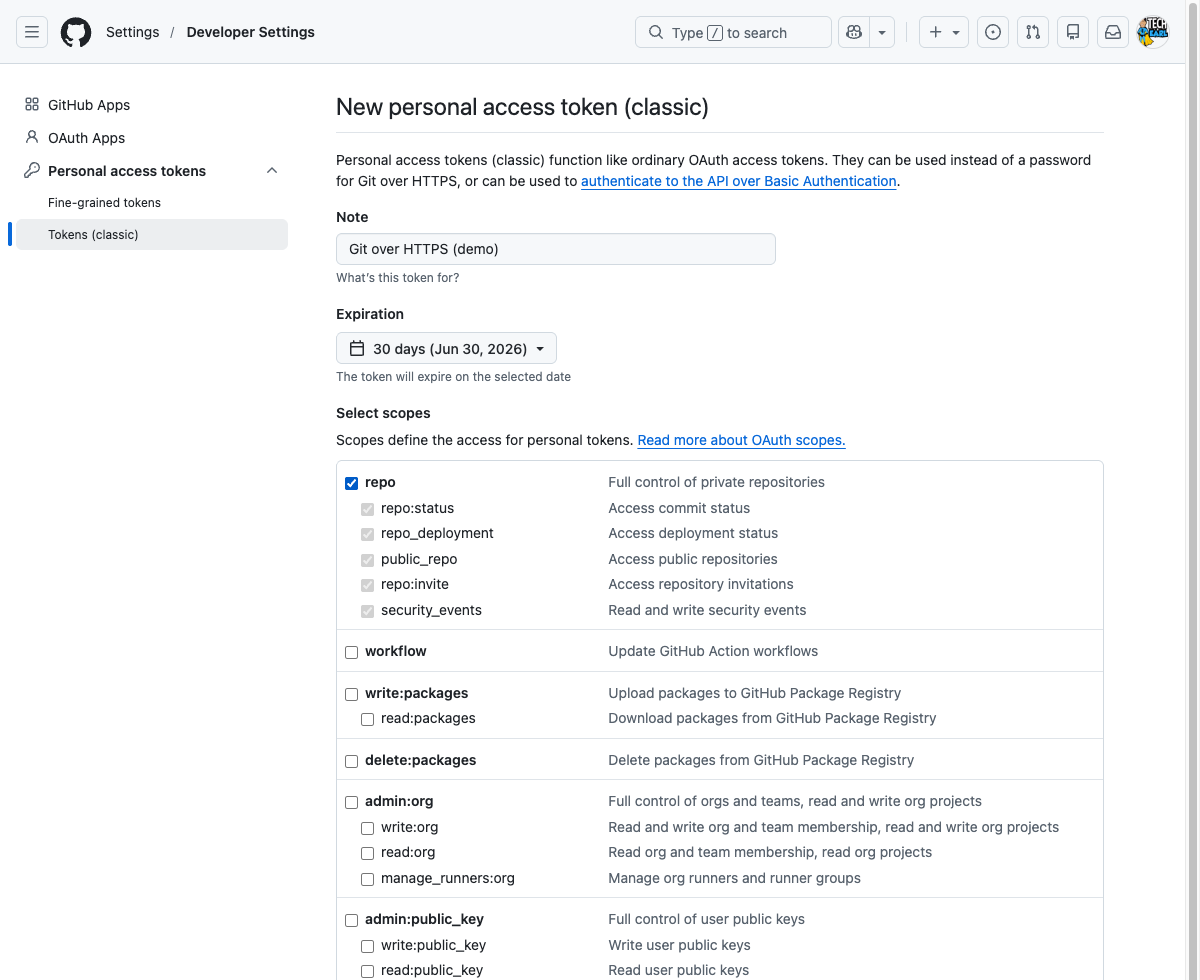Open the user avatar menu
Screen dimensions: 1200x980
(x=1153, y=32)
